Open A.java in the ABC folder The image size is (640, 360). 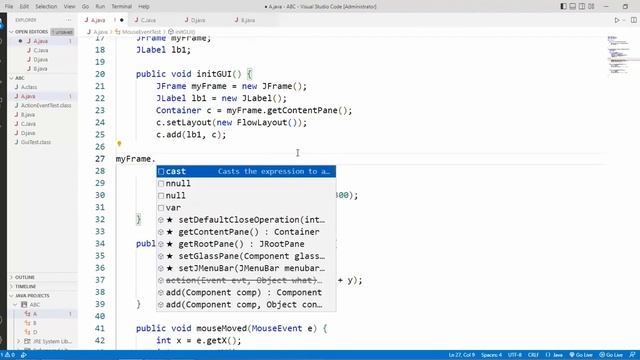(28, 96)
